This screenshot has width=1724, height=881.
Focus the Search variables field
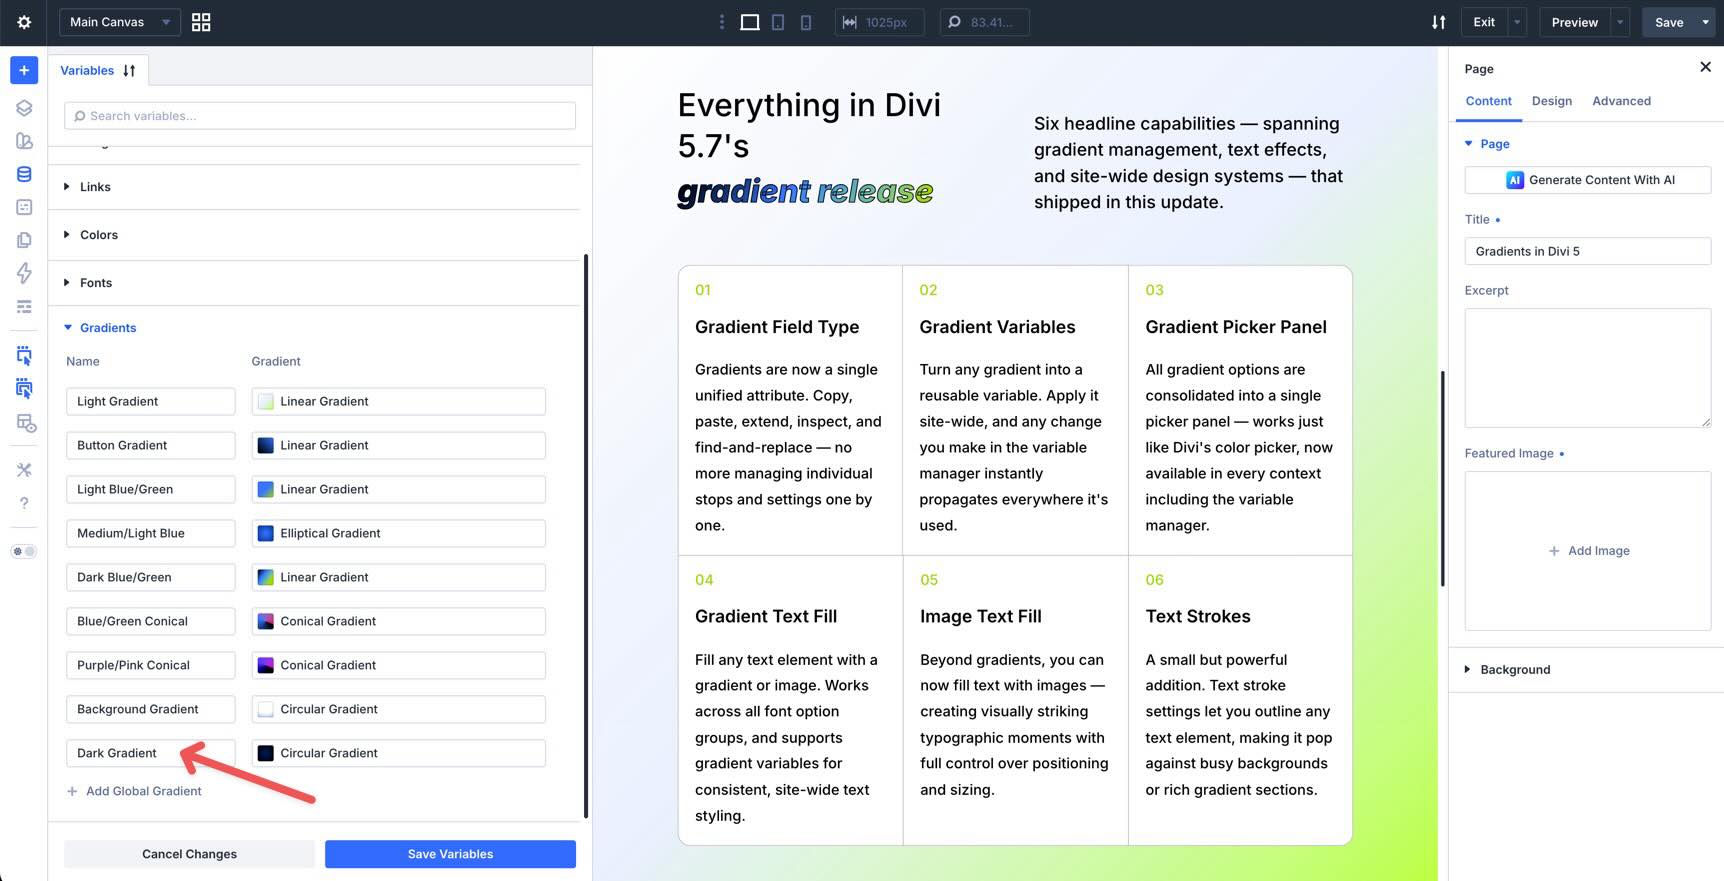(320, 116)
